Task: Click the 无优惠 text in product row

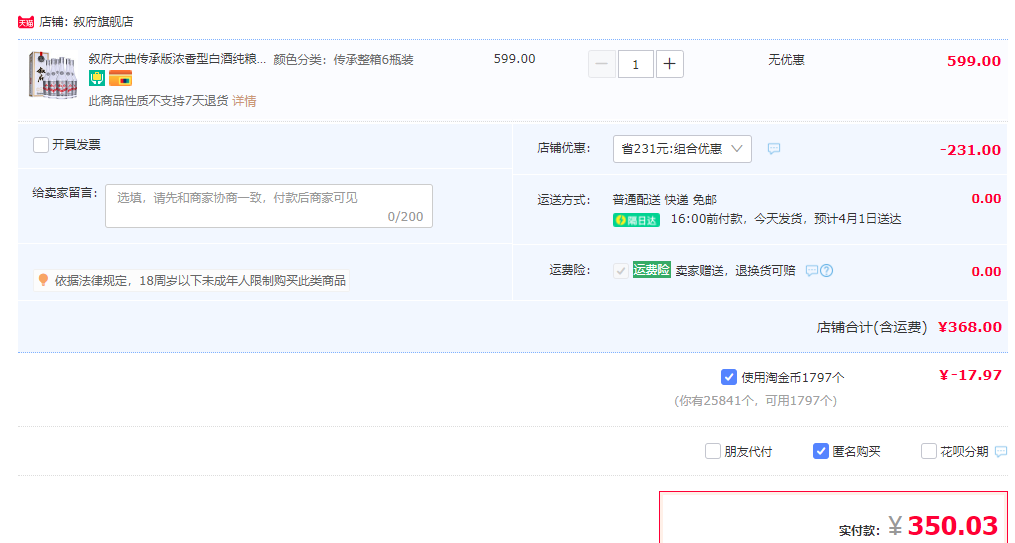Action: (786, 60)
